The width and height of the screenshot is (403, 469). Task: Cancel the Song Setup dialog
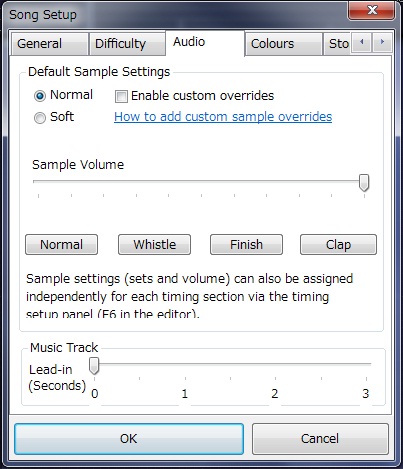point(320,439)
